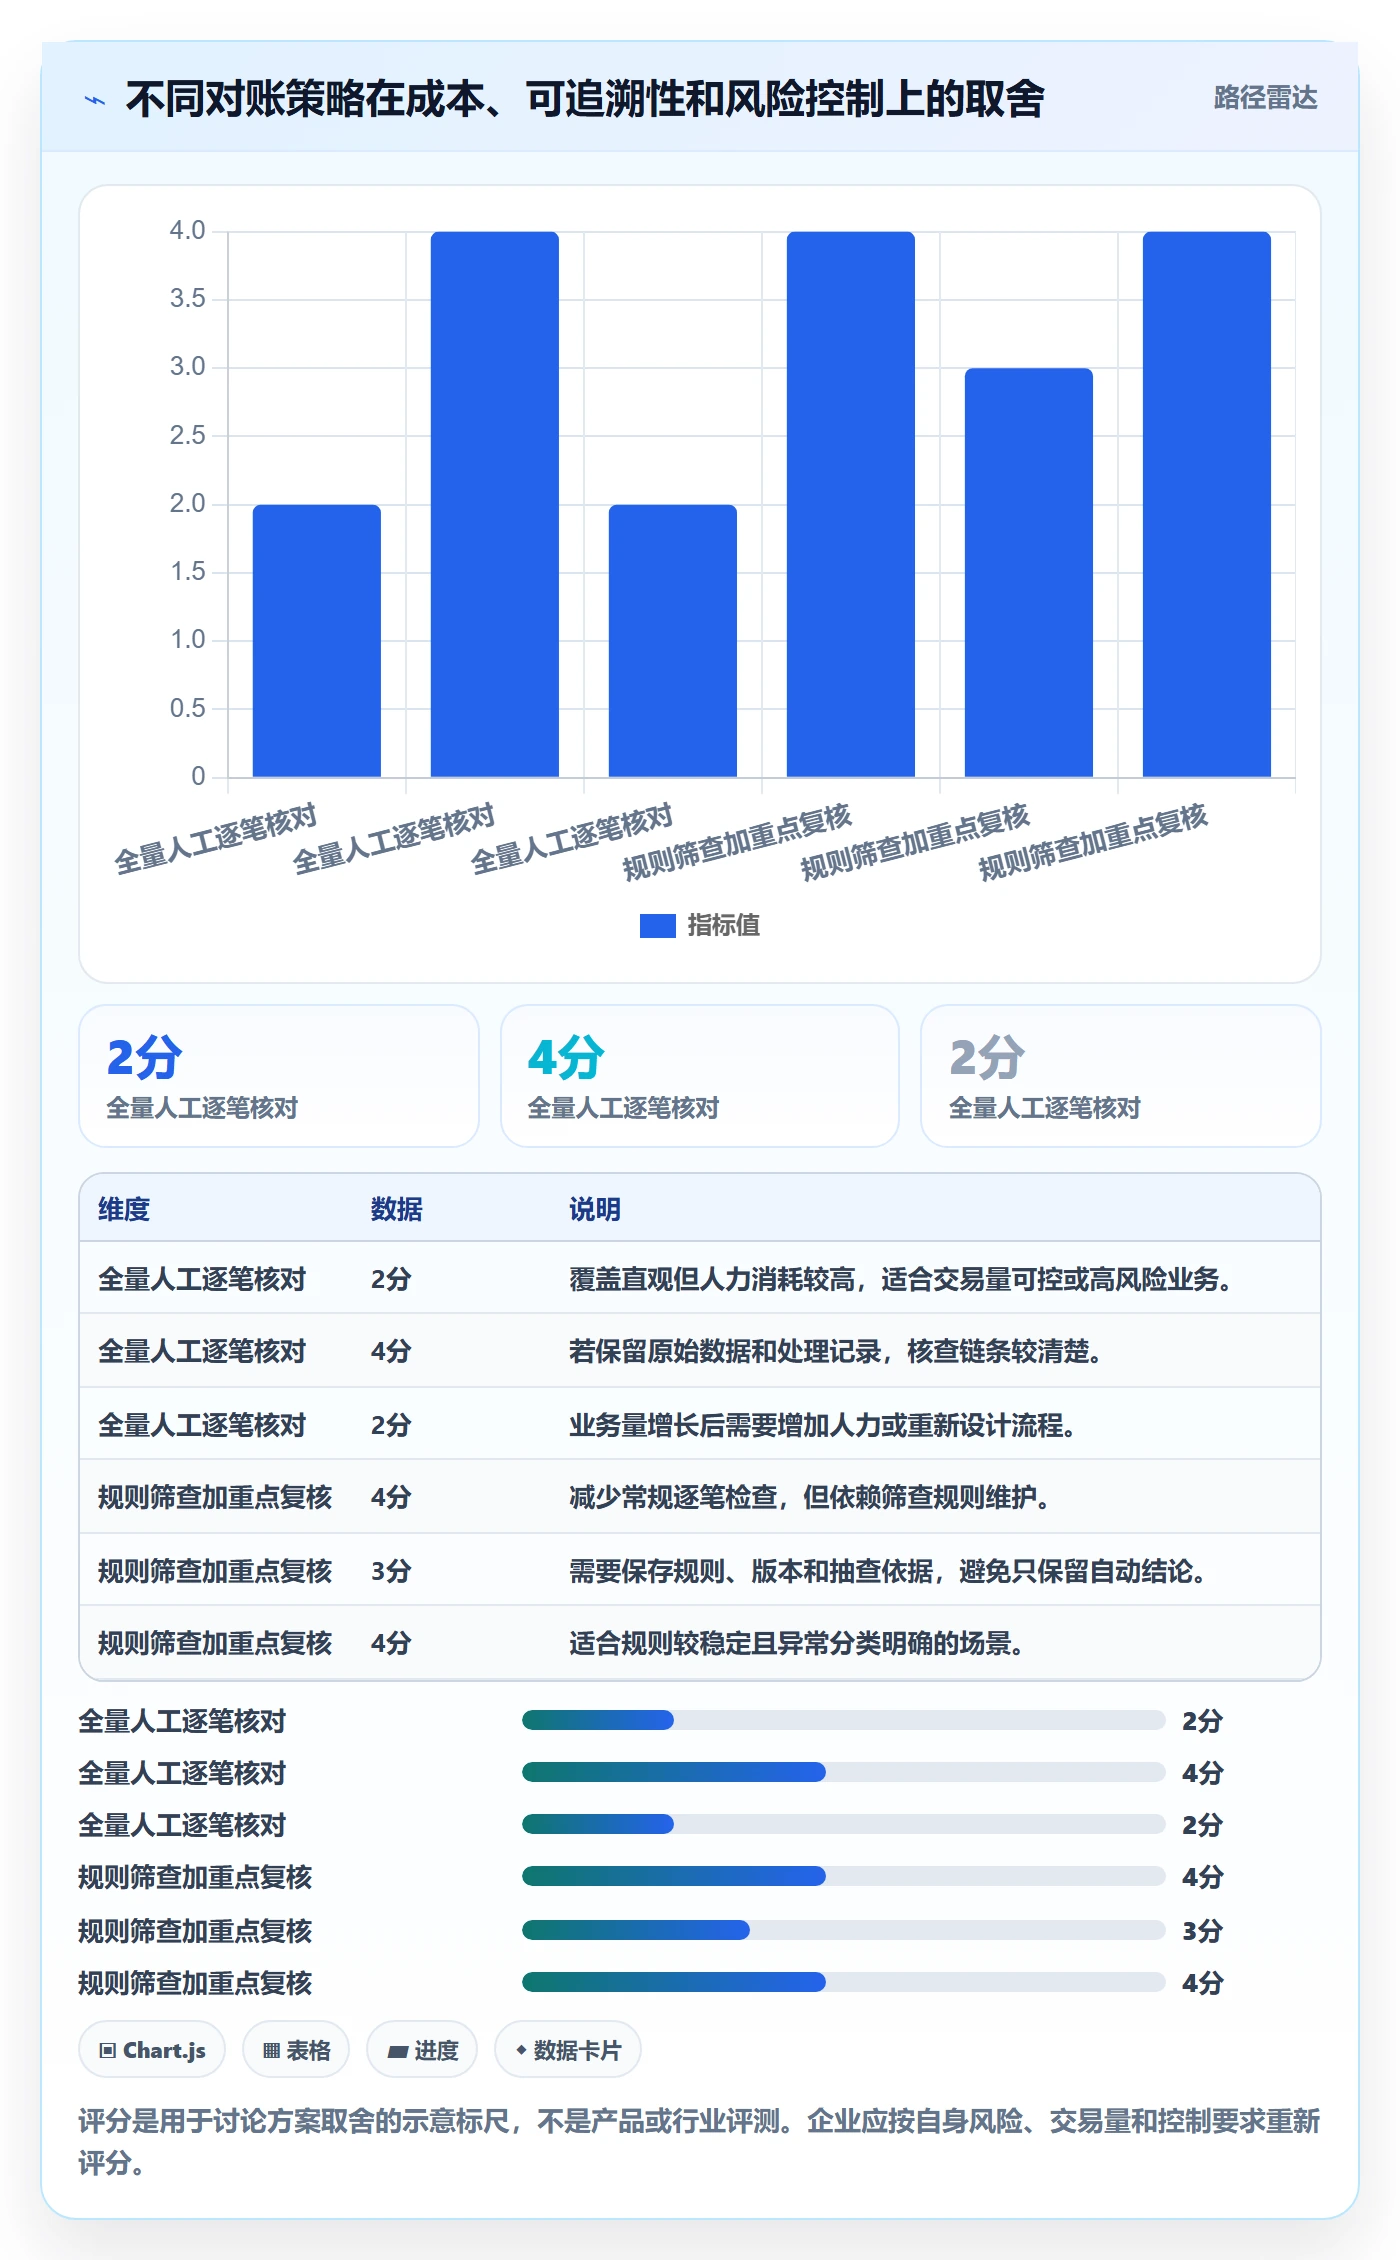The width and height of the screenshot is (1400, 2260).
Task: Click the Chart.js chip
Action: [x=152, y=2050]
